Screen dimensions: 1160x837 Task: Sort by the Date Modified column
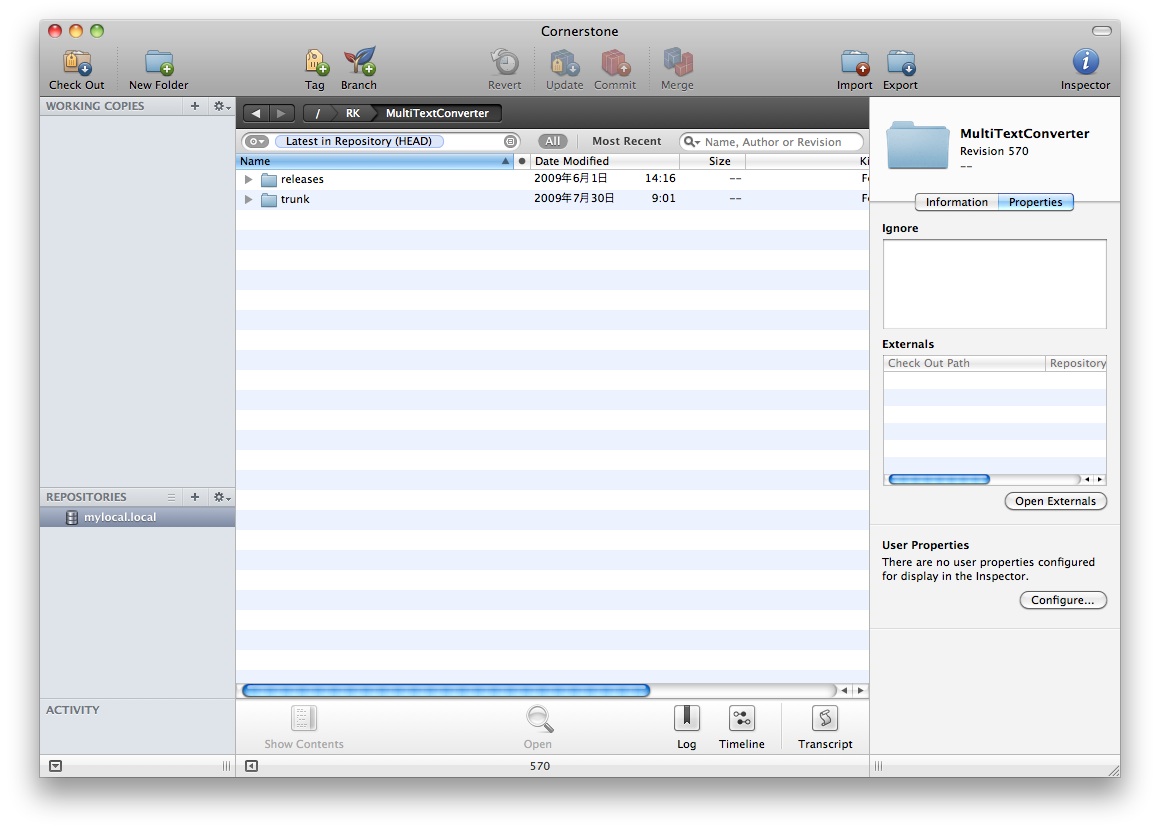pos(604,161)
